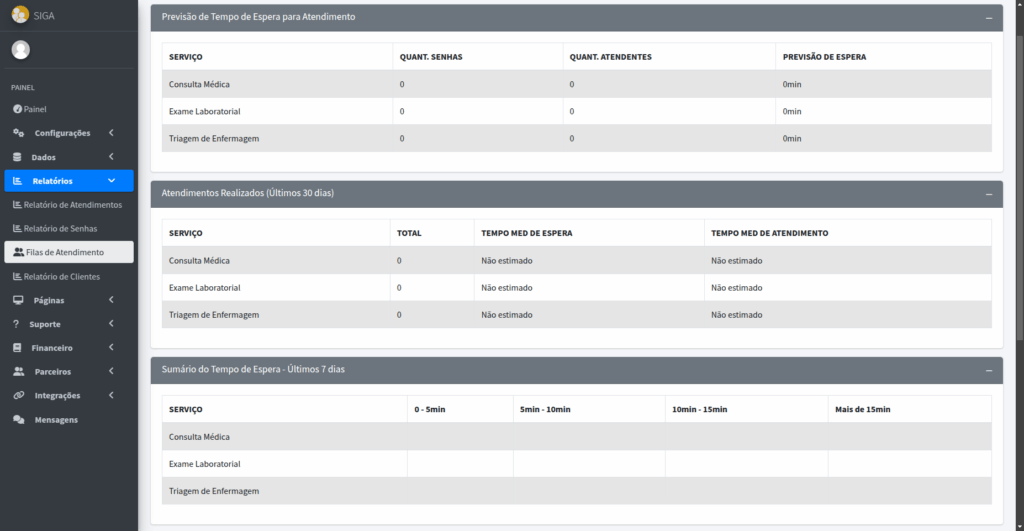Select Triagem de Enfermagem in Sumário table
The height and width of the screenshot is (531, 1024).
[x=214, y=491]
